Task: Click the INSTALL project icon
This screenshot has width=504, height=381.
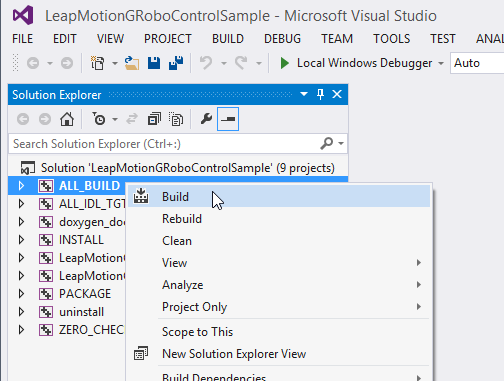Action: click(x=46, y=240)
